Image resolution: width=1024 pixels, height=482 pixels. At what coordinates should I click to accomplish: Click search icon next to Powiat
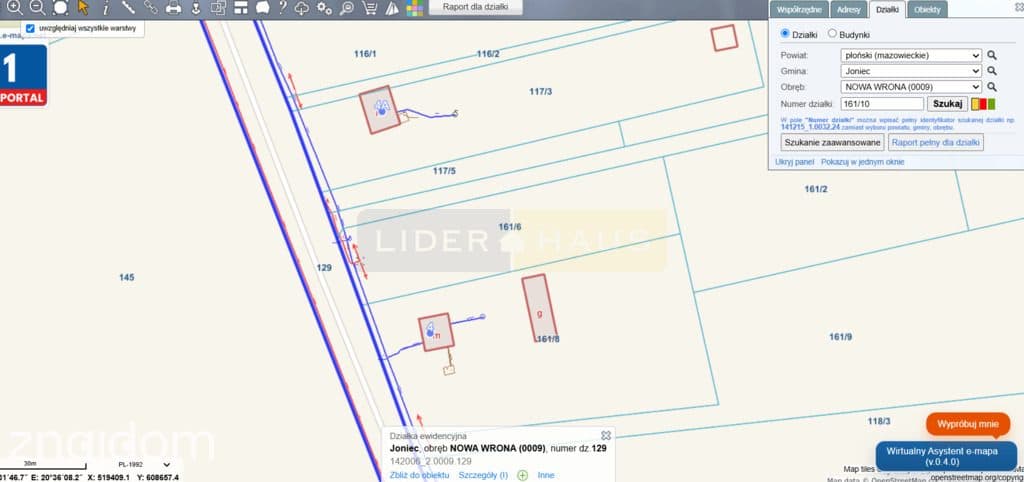click(x=991, y=56)
